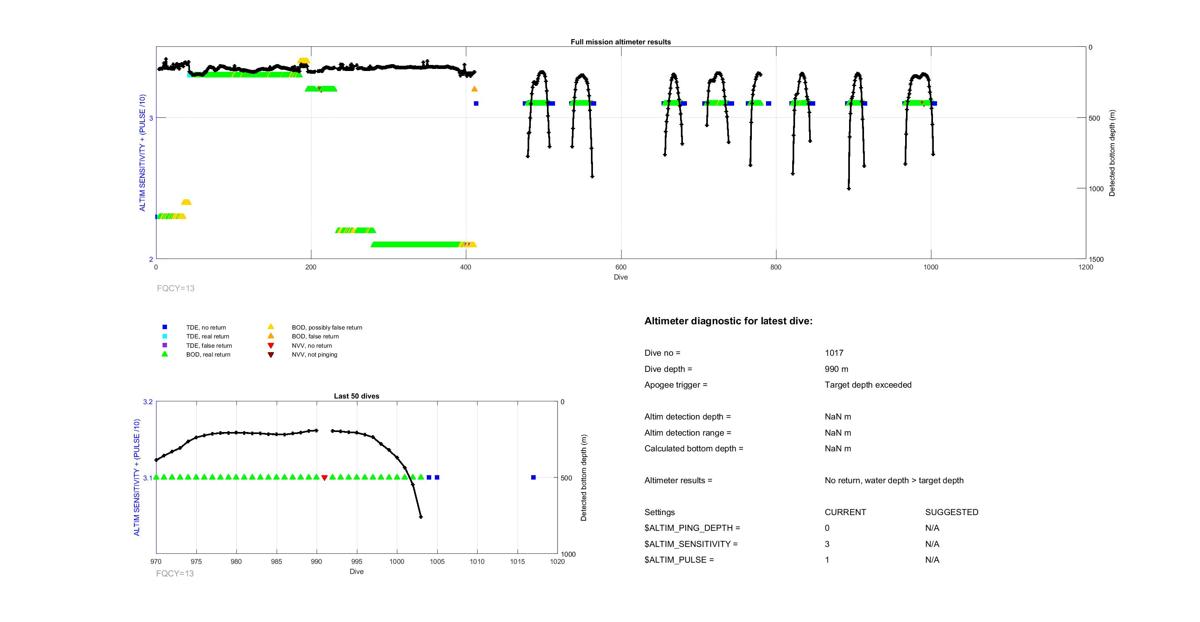This screenshot has height=622, width=1200.
Task: Click the green triangle marker for BOD, real return
Action: [x=166, y=354]
